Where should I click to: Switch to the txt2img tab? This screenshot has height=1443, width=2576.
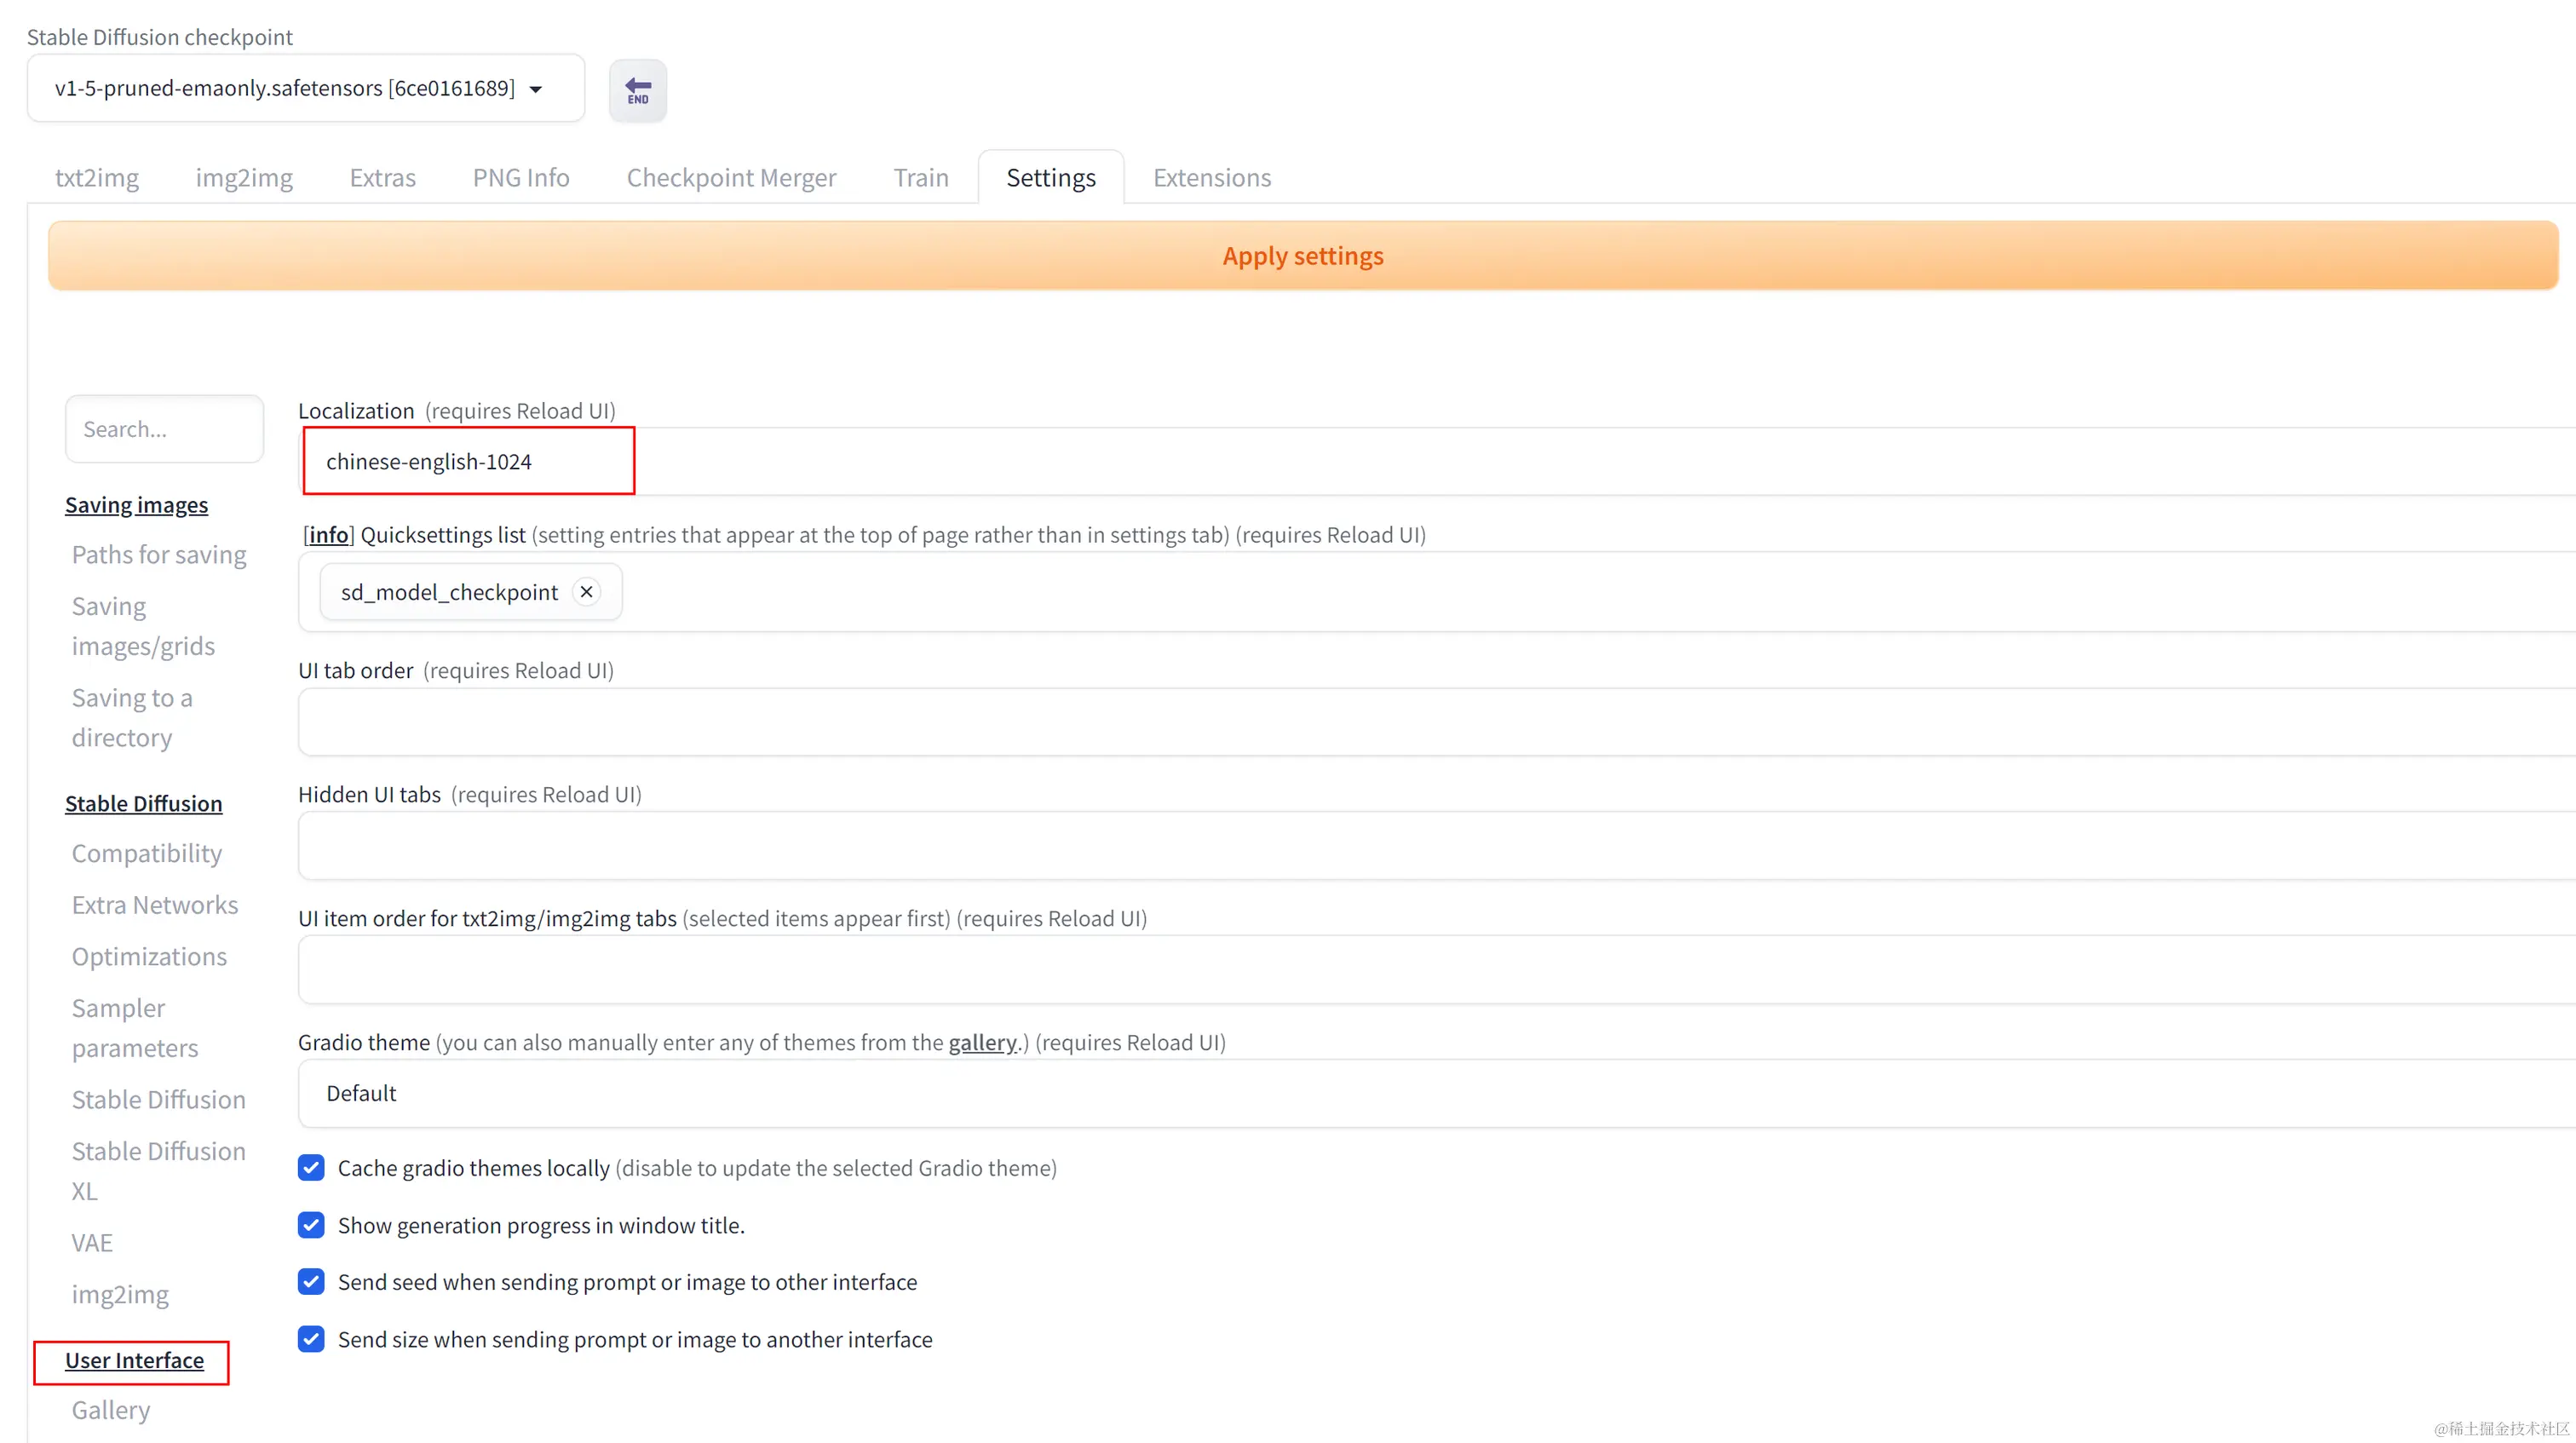pyautogui.click(x=97, y=178)
